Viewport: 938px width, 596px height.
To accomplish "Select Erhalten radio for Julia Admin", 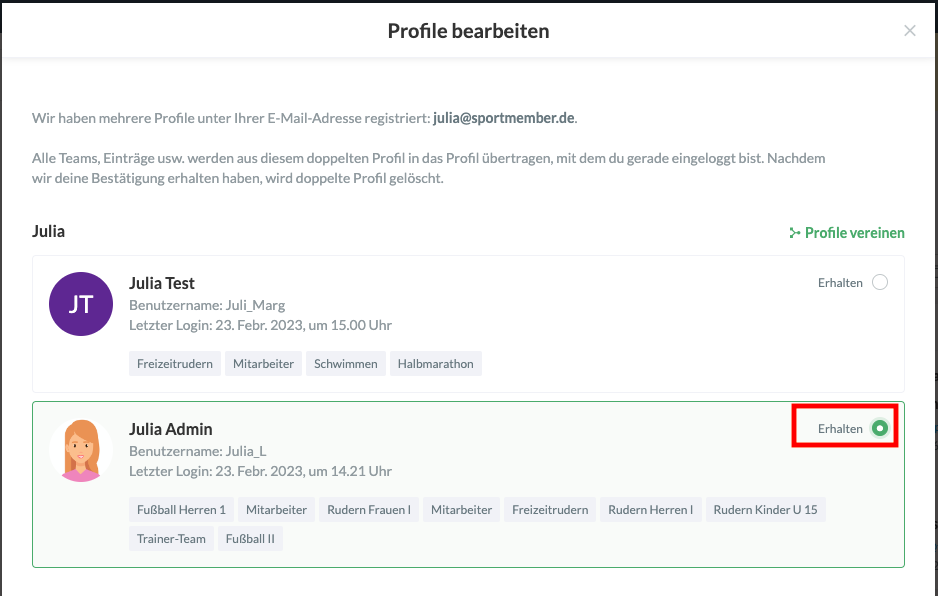I will tap(880, 429).
